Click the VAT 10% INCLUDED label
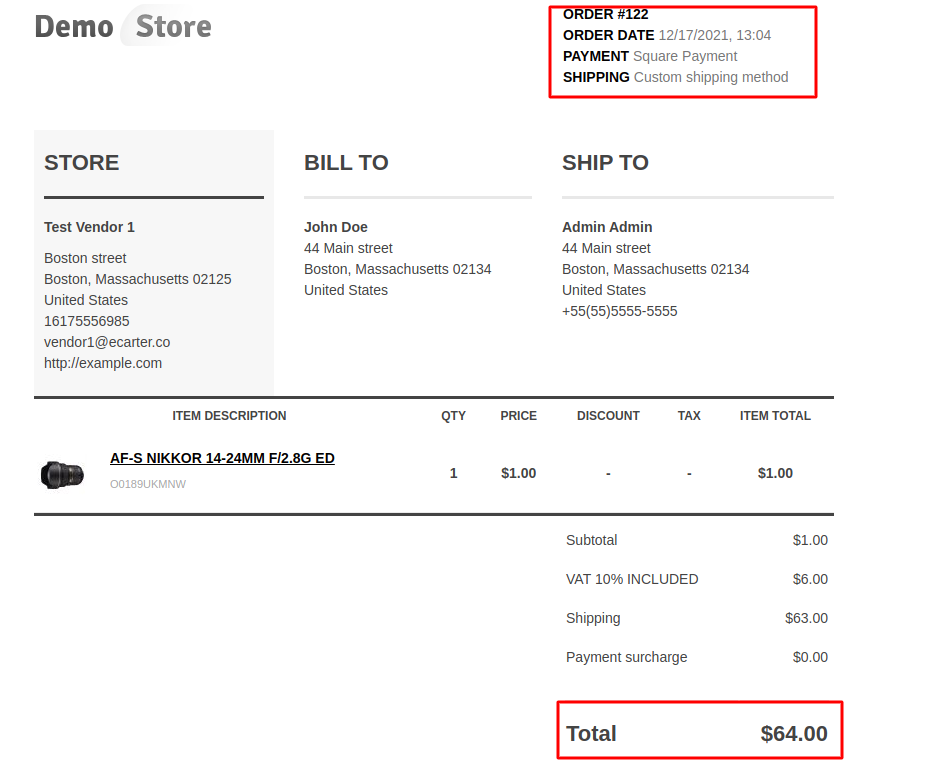This screenshot has width=926, height=775. (632, 579)
